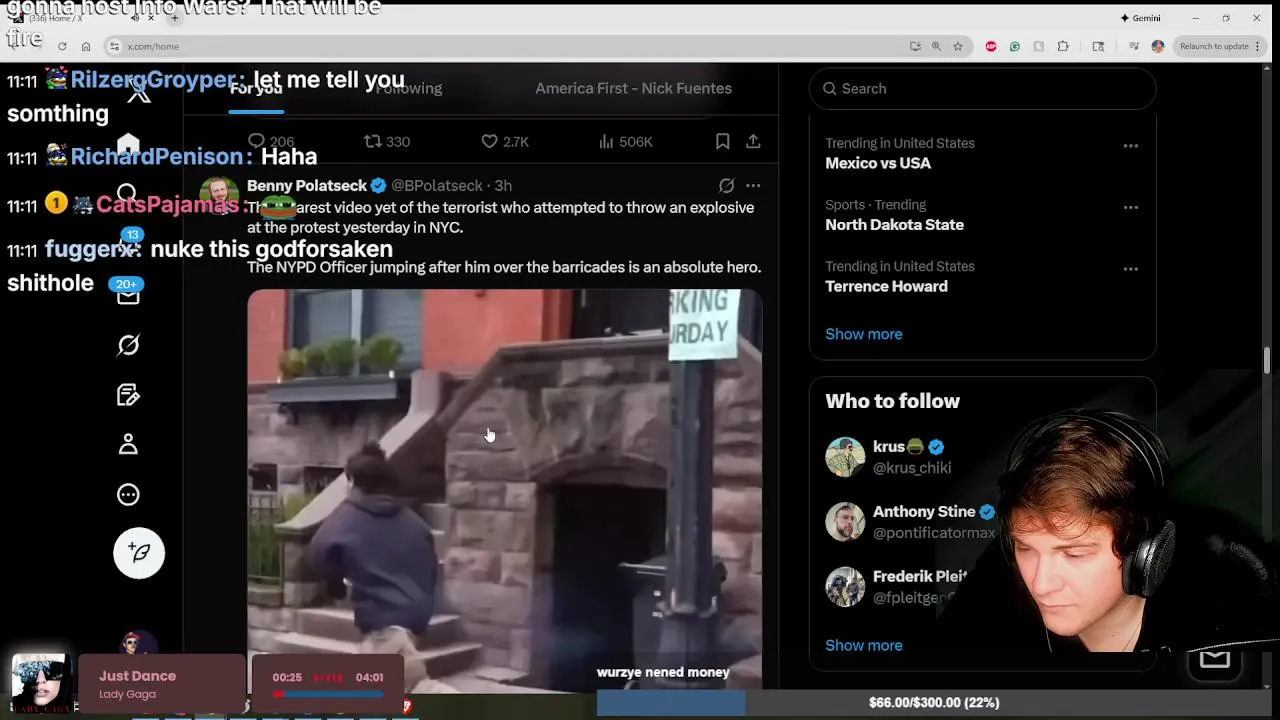Play the NYC protest video
1280x720 pixels.
click(505, 490)
